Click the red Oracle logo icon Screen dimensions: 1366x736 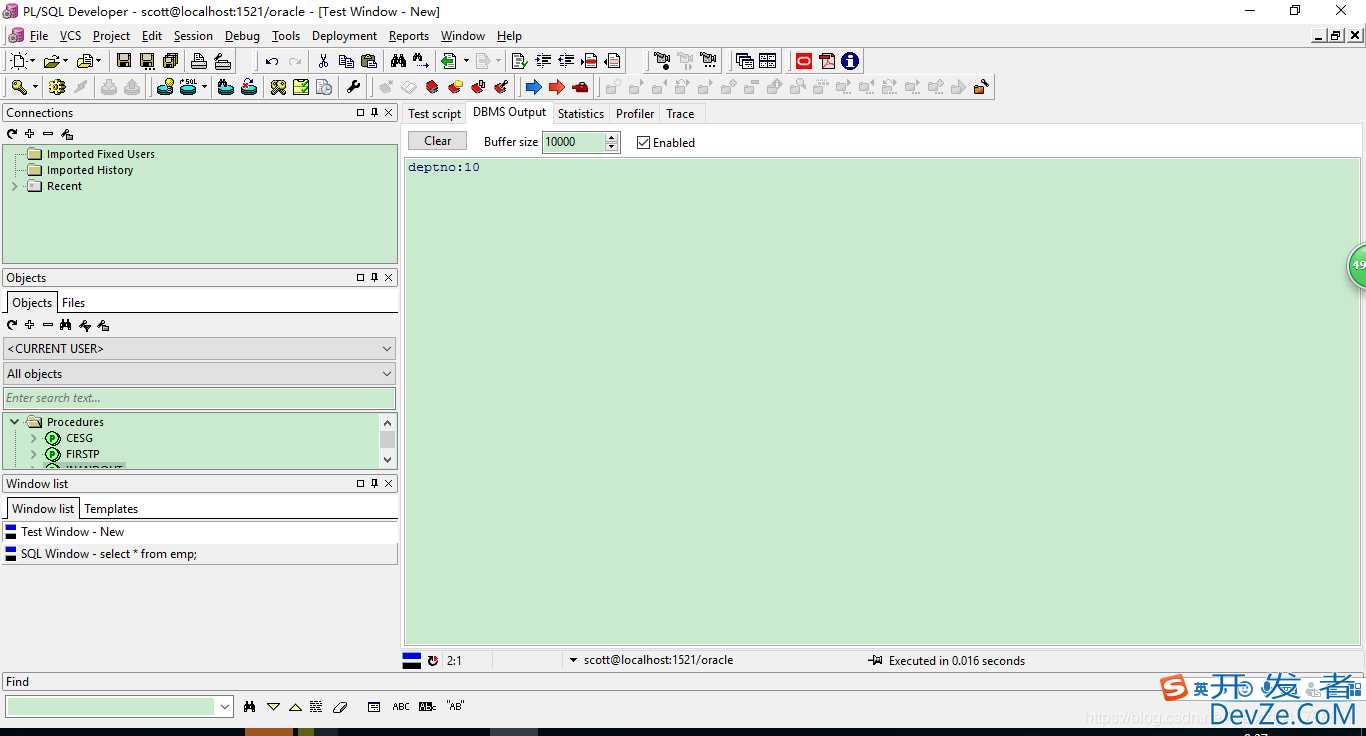tap(804, 61)
